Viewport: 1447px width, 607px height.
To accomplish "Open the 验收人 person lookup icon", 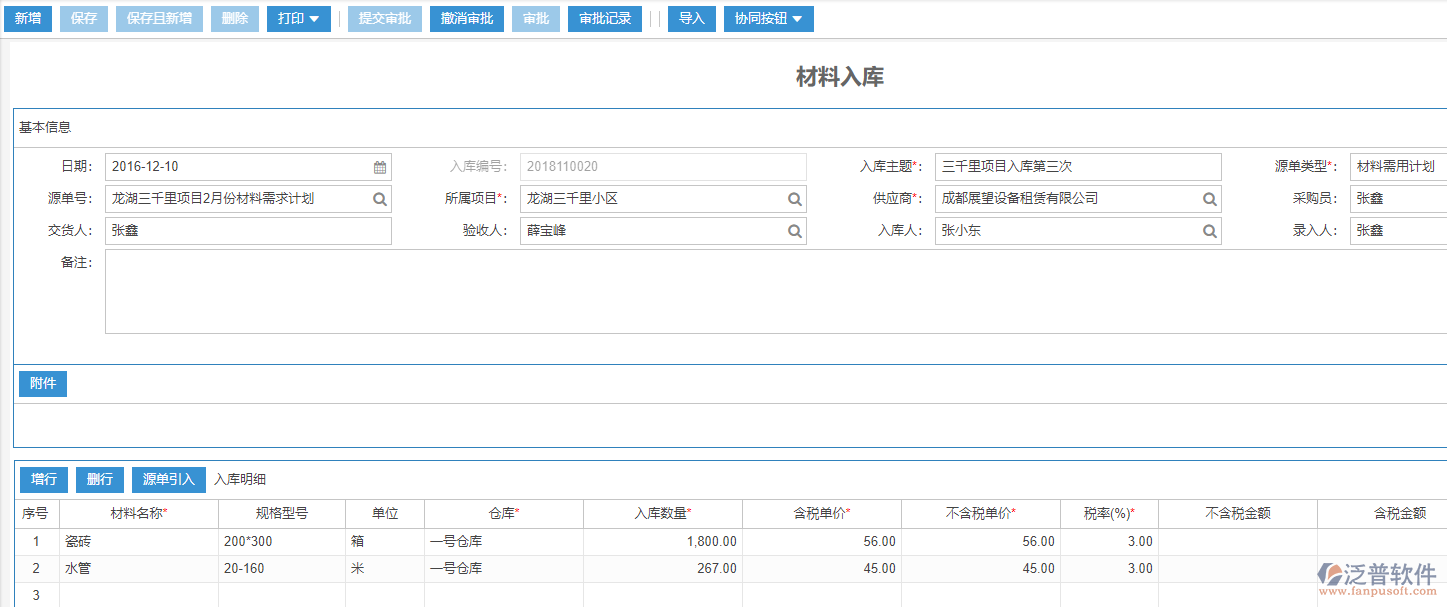I will click(794, 230).
